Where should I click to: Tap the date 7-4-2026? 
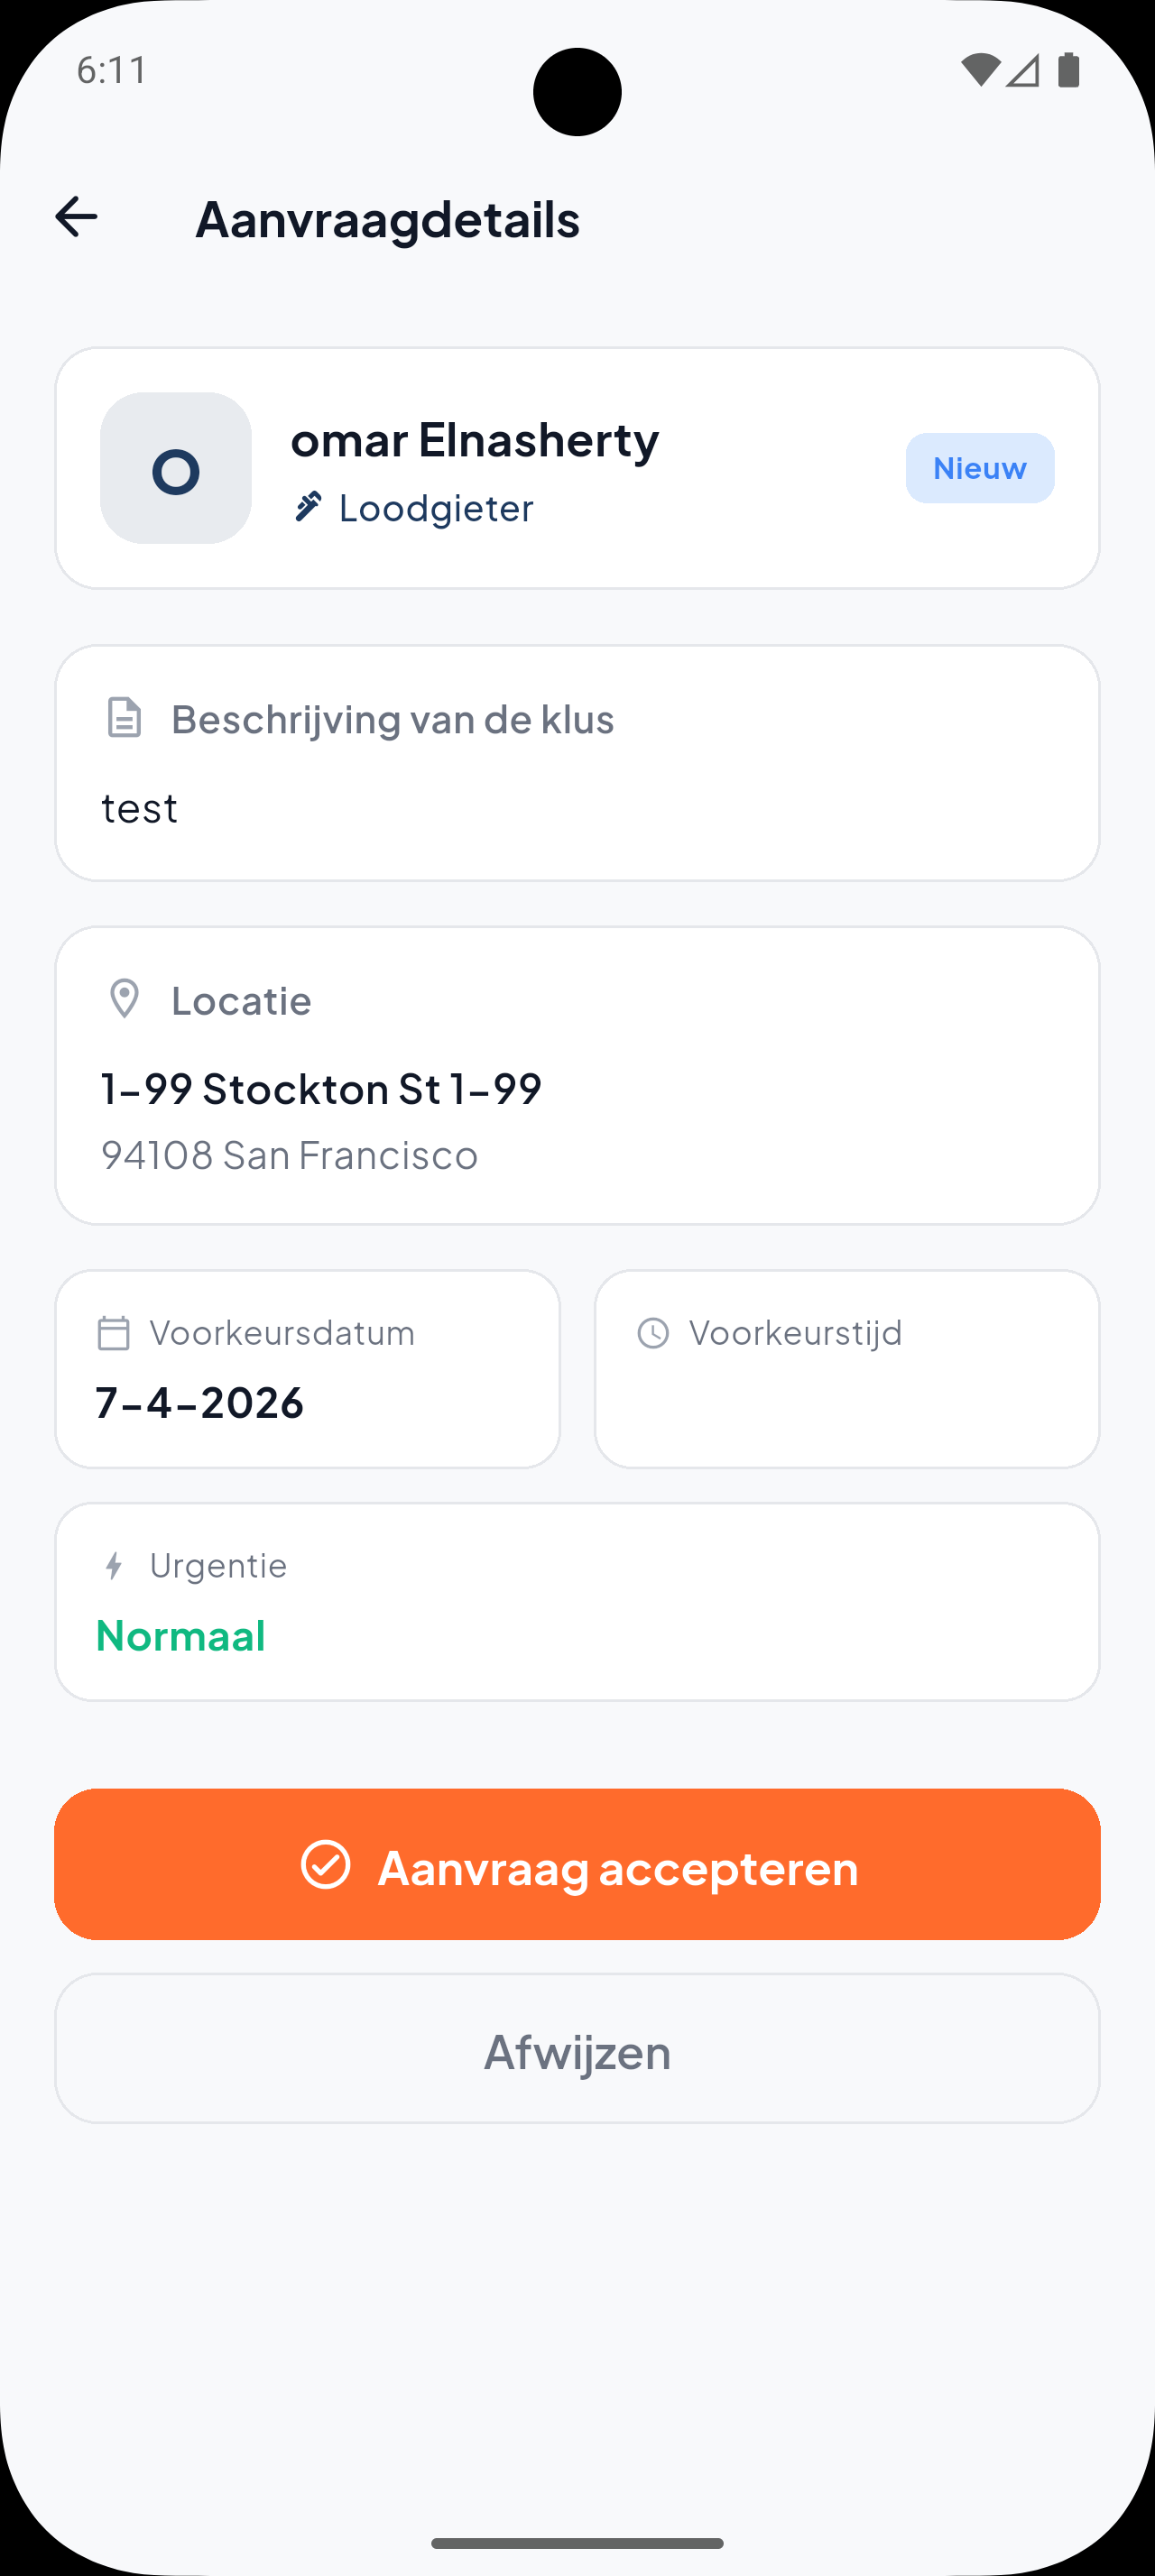[x=200, y=1402]
